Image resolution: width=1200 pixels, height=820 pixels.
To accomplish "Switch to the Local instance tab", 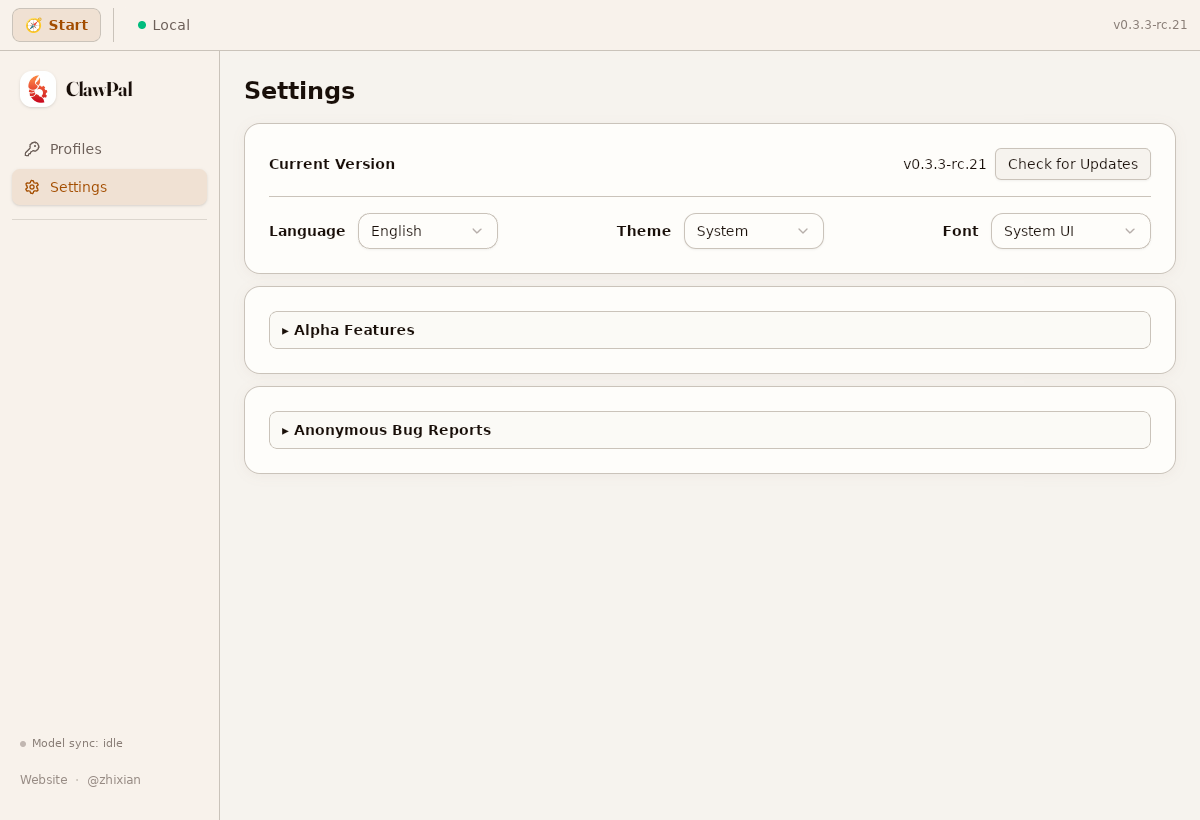I will pyautogui.click(x=164, y=25).
